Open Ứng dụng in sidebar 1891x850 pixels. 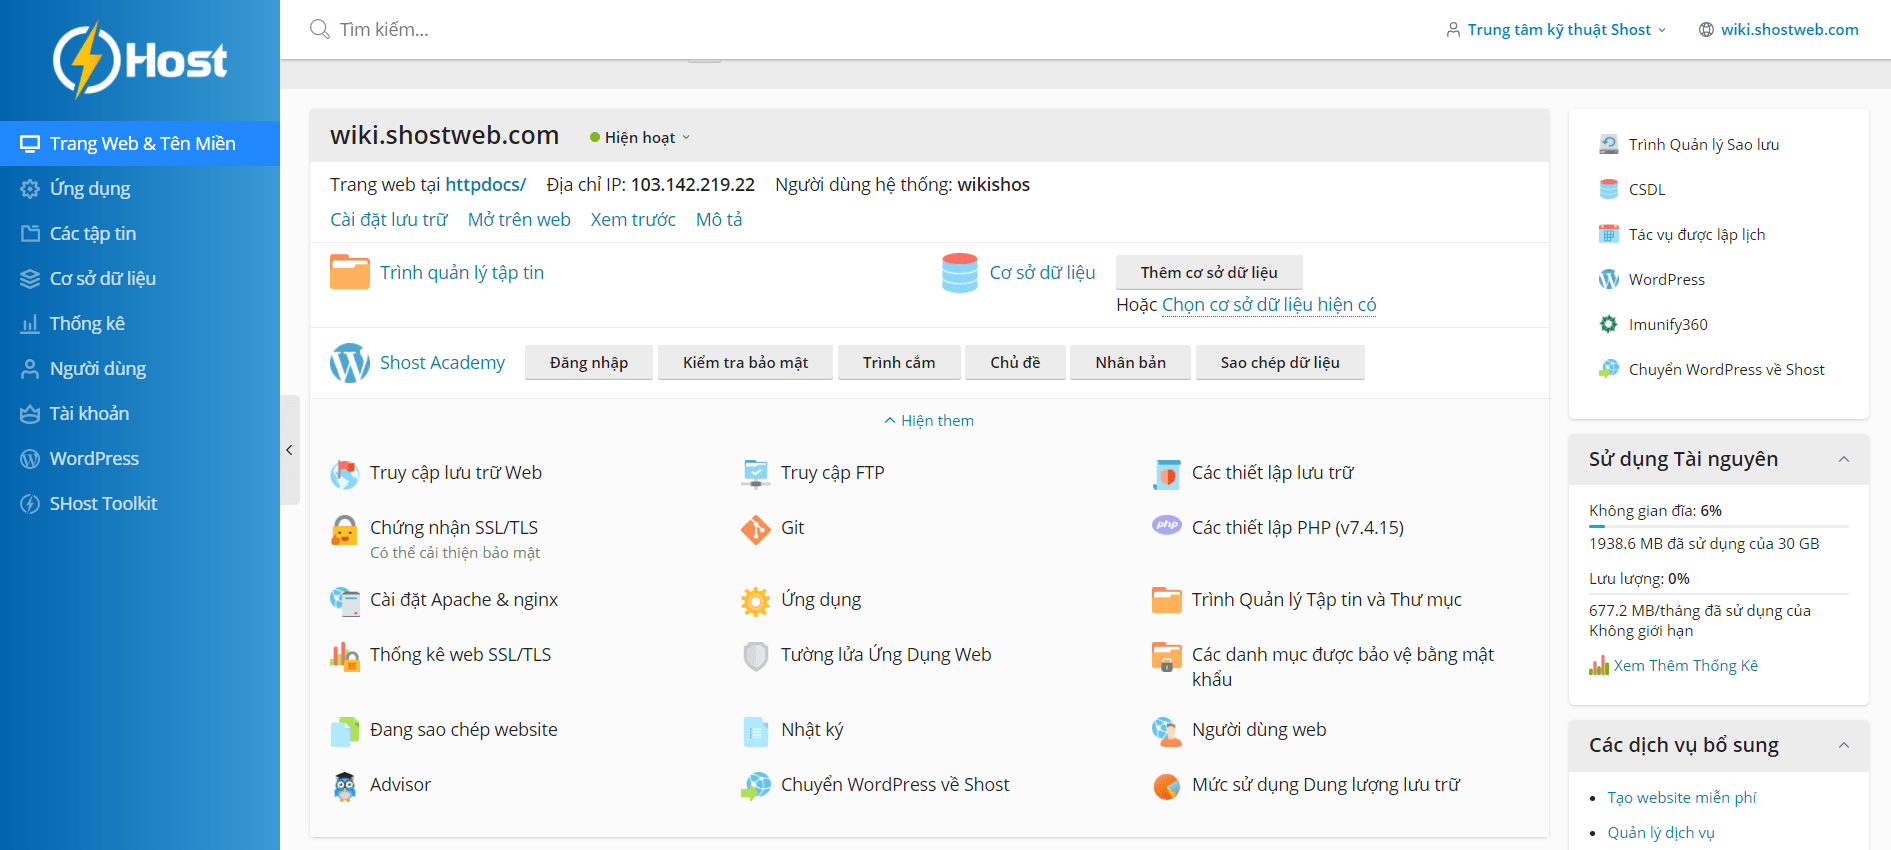pyautogui.click(x=140, y=188)
